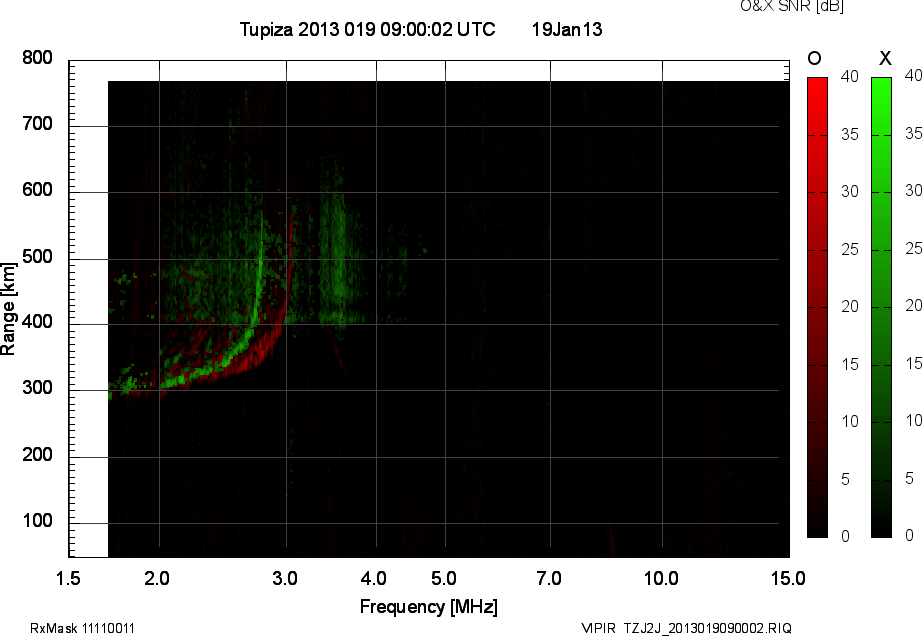Viewport: 922px width, 636px height.
Task: Click the file name 'TZJ2J_2013019090002.RIQ'
Action: pyautogui.click(x=708, y=628)
